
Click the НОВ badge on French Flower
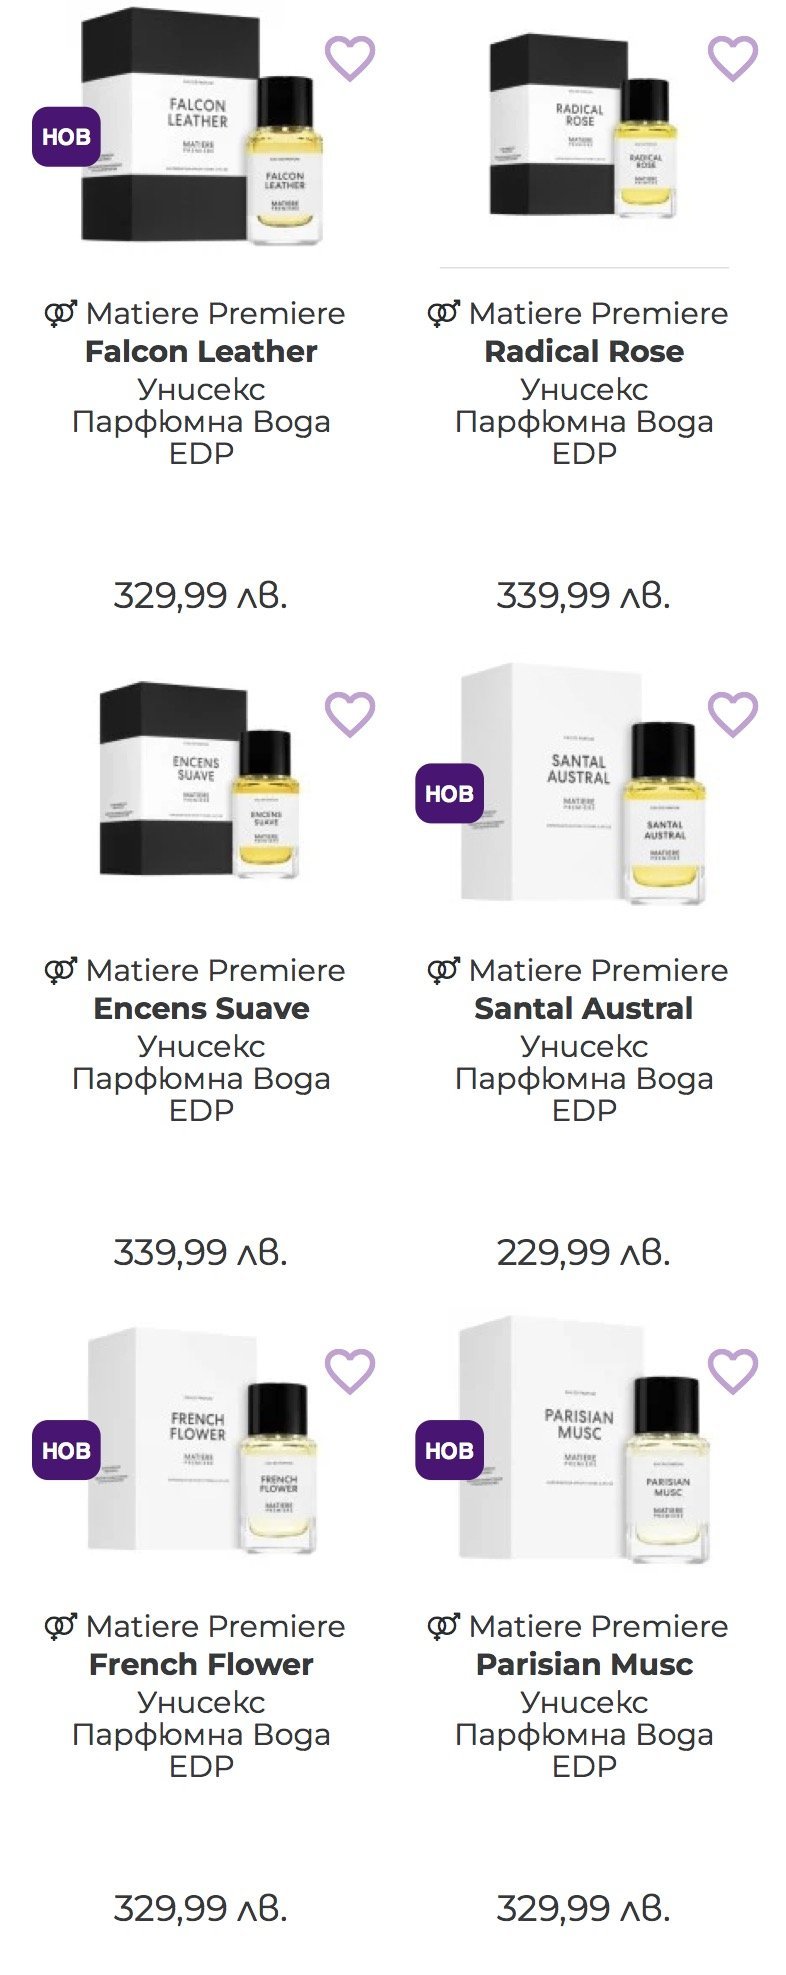pyautogui.click(x=66, y=1450)
